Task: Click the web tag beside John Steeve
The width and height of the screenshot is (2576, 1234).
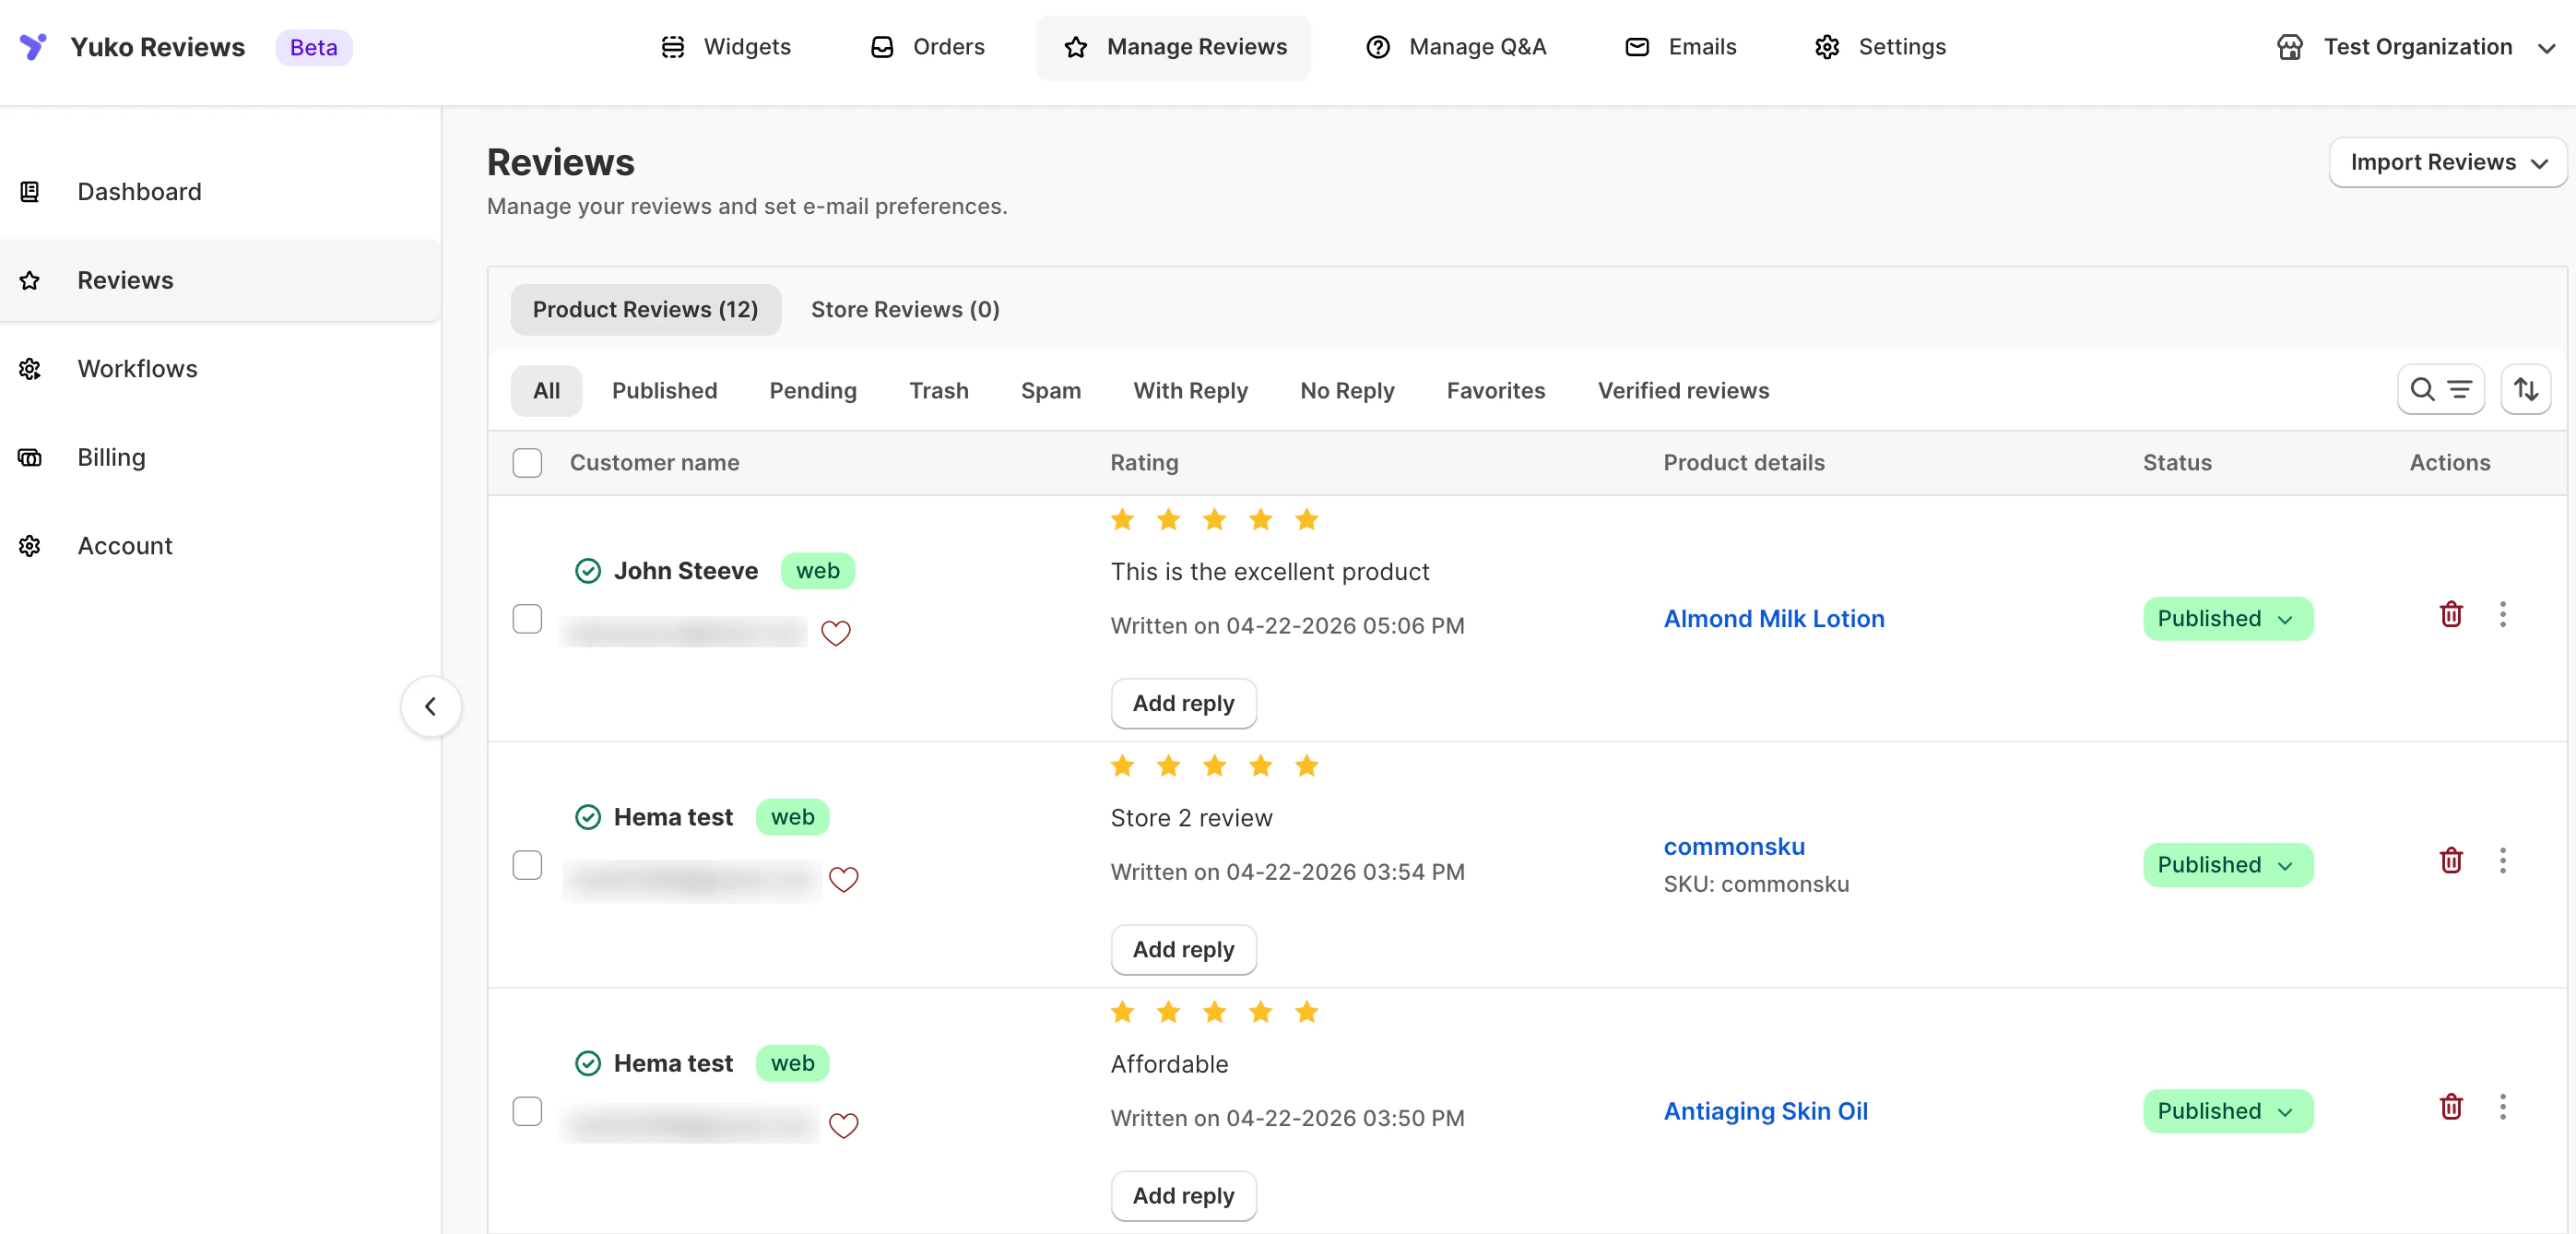Action: click(x=817, y=570)
